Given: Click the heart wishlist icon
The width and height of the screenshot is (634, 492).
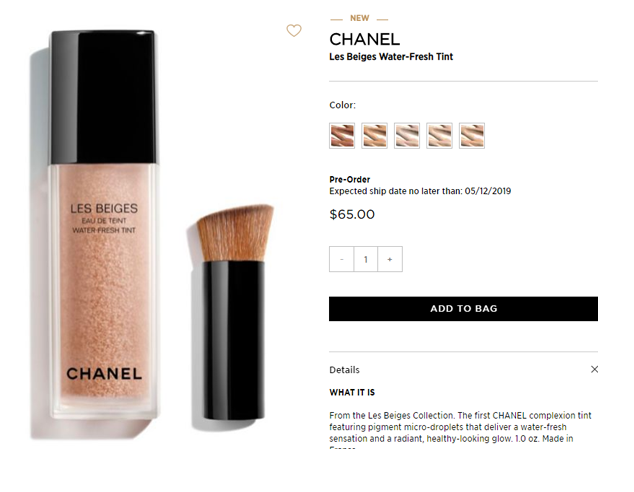Looking at the screenshot, I should pyautogui.click(x=294, y=30).
